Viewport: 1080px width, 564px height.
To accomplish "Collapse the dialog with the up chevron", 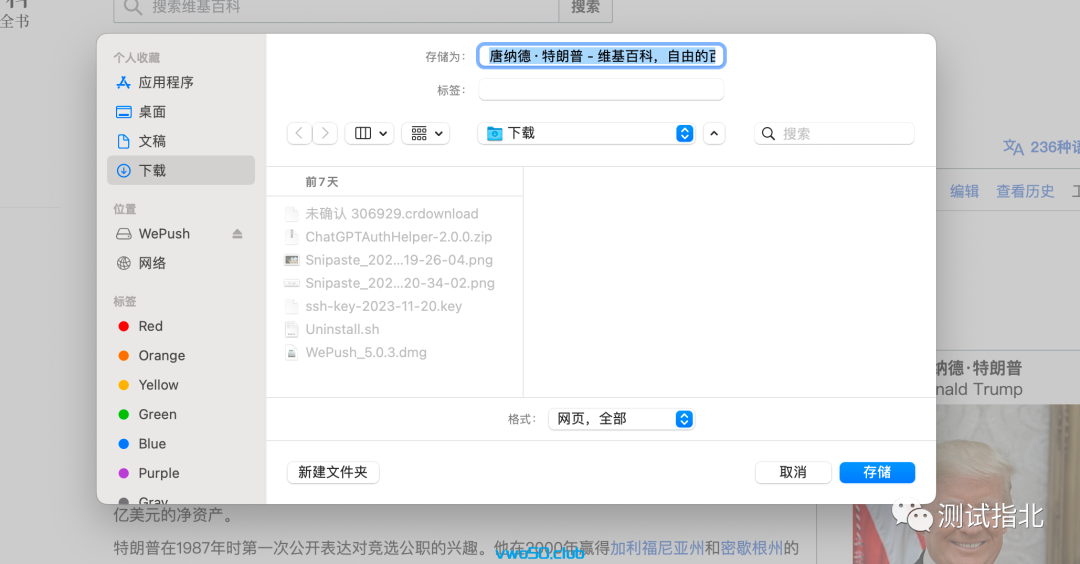I will [714, 134].
